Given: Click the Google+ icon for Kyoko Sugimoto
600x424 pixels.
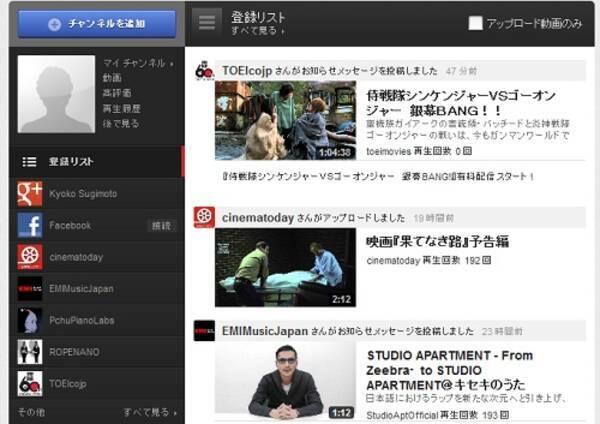Looking at the screenshot, I should click(x=29, y=194).
